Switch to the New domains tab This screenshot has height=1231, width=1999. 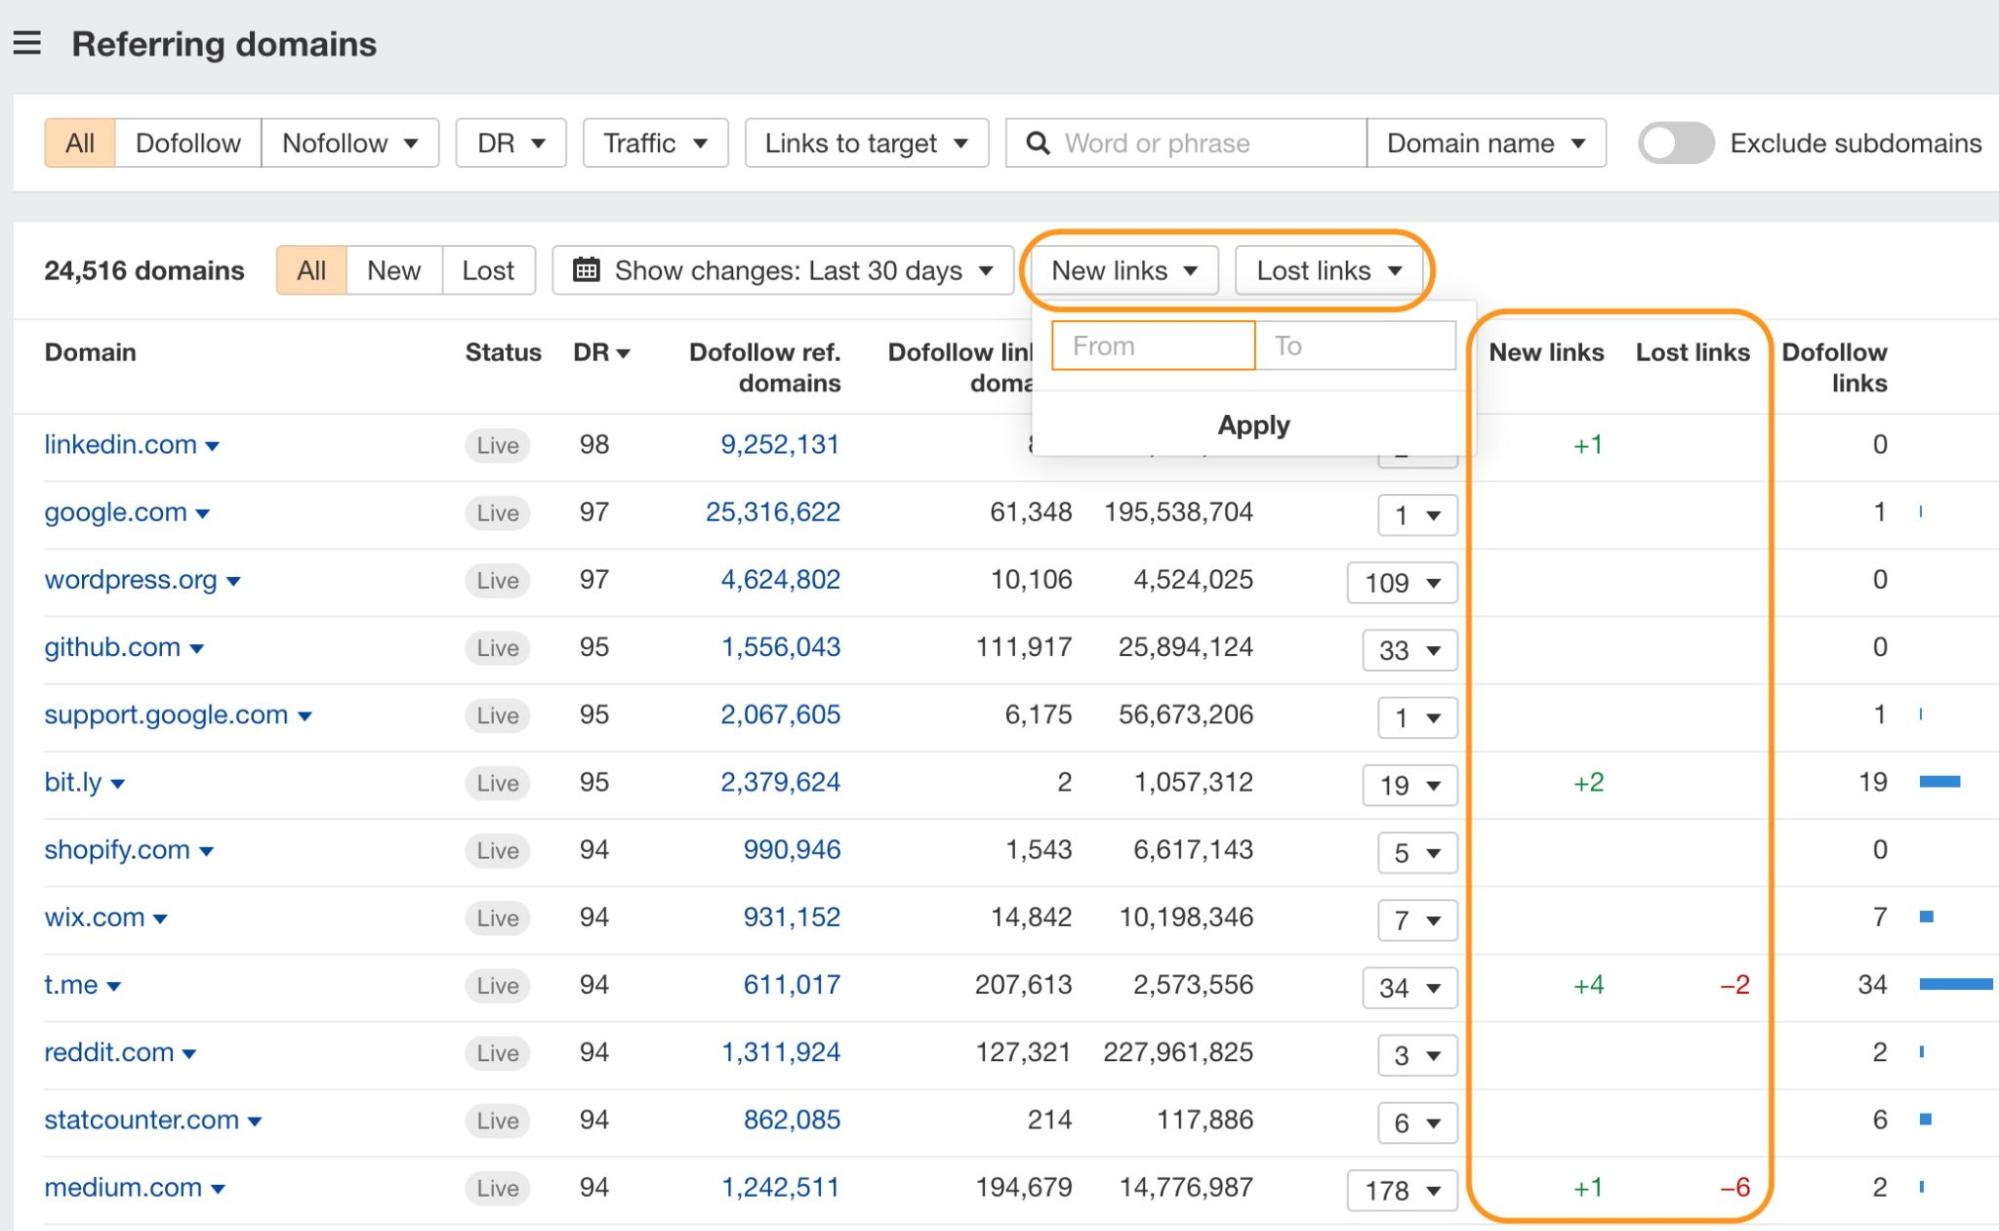(393, 270)
